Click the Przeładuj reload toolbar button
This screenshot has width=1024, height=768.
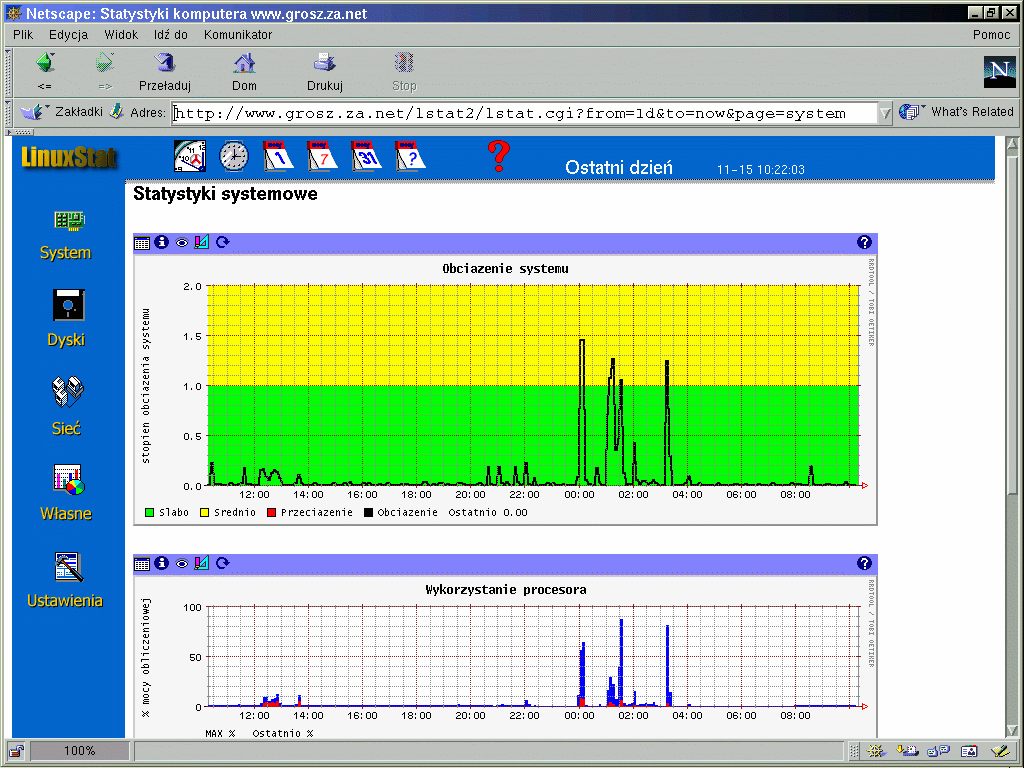164,71
